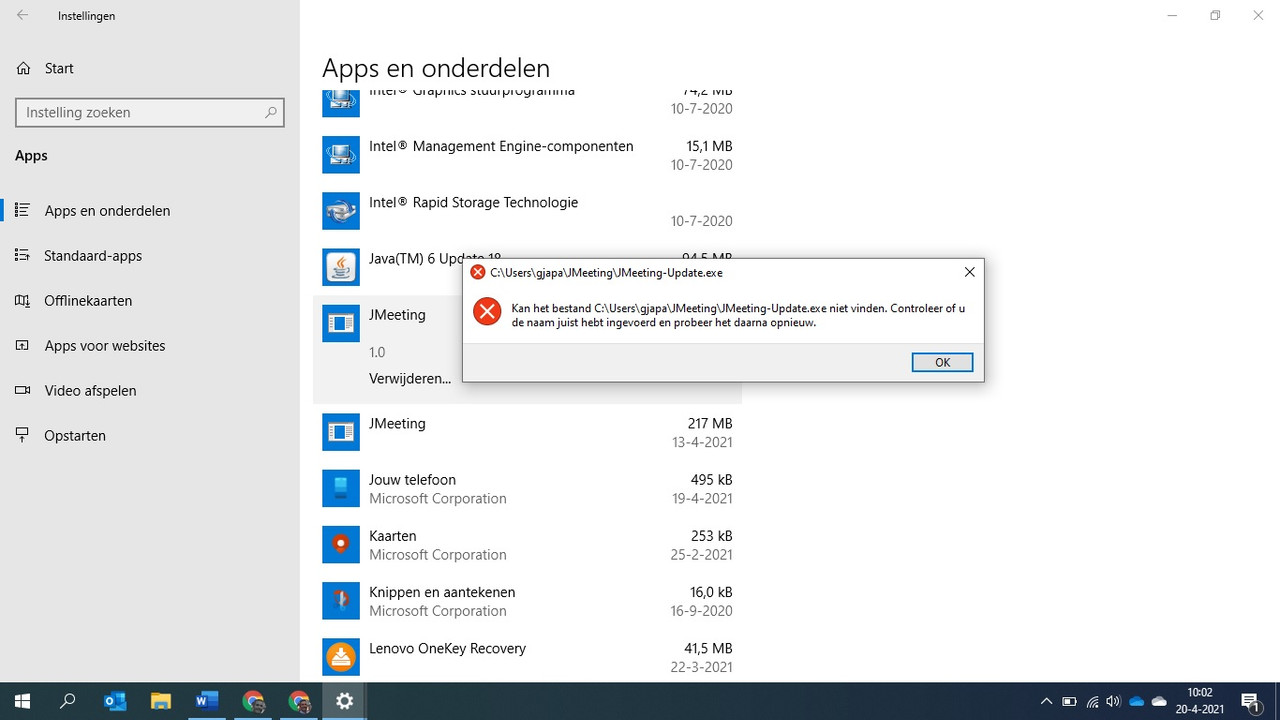Click OK in the error dialog
Screen dimensions: 1280x720
942,362
